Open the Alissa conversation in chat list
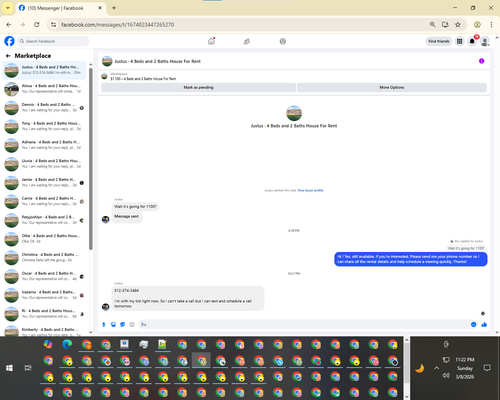Screen dimensions: 500x400 click(44, 89)
